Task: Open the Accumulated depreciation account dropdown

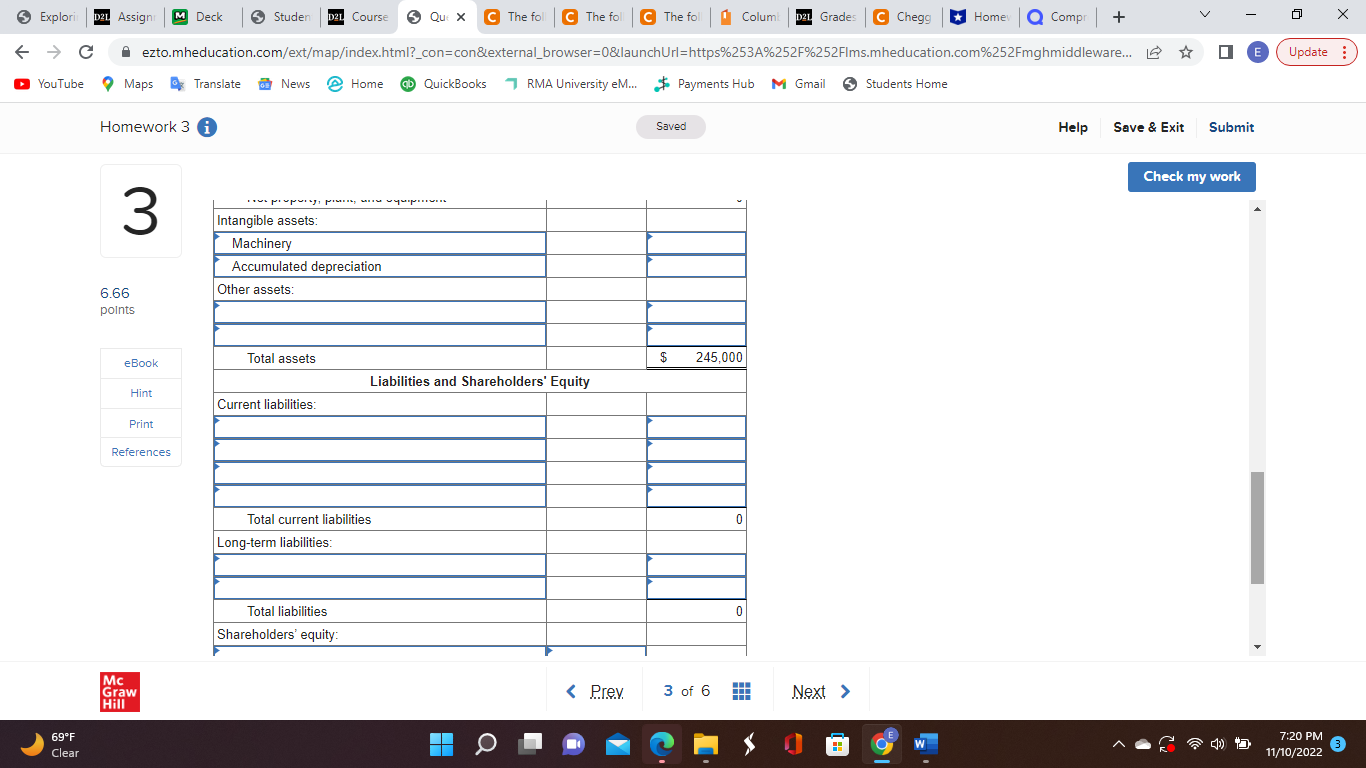Action: [x=380, y=266]
